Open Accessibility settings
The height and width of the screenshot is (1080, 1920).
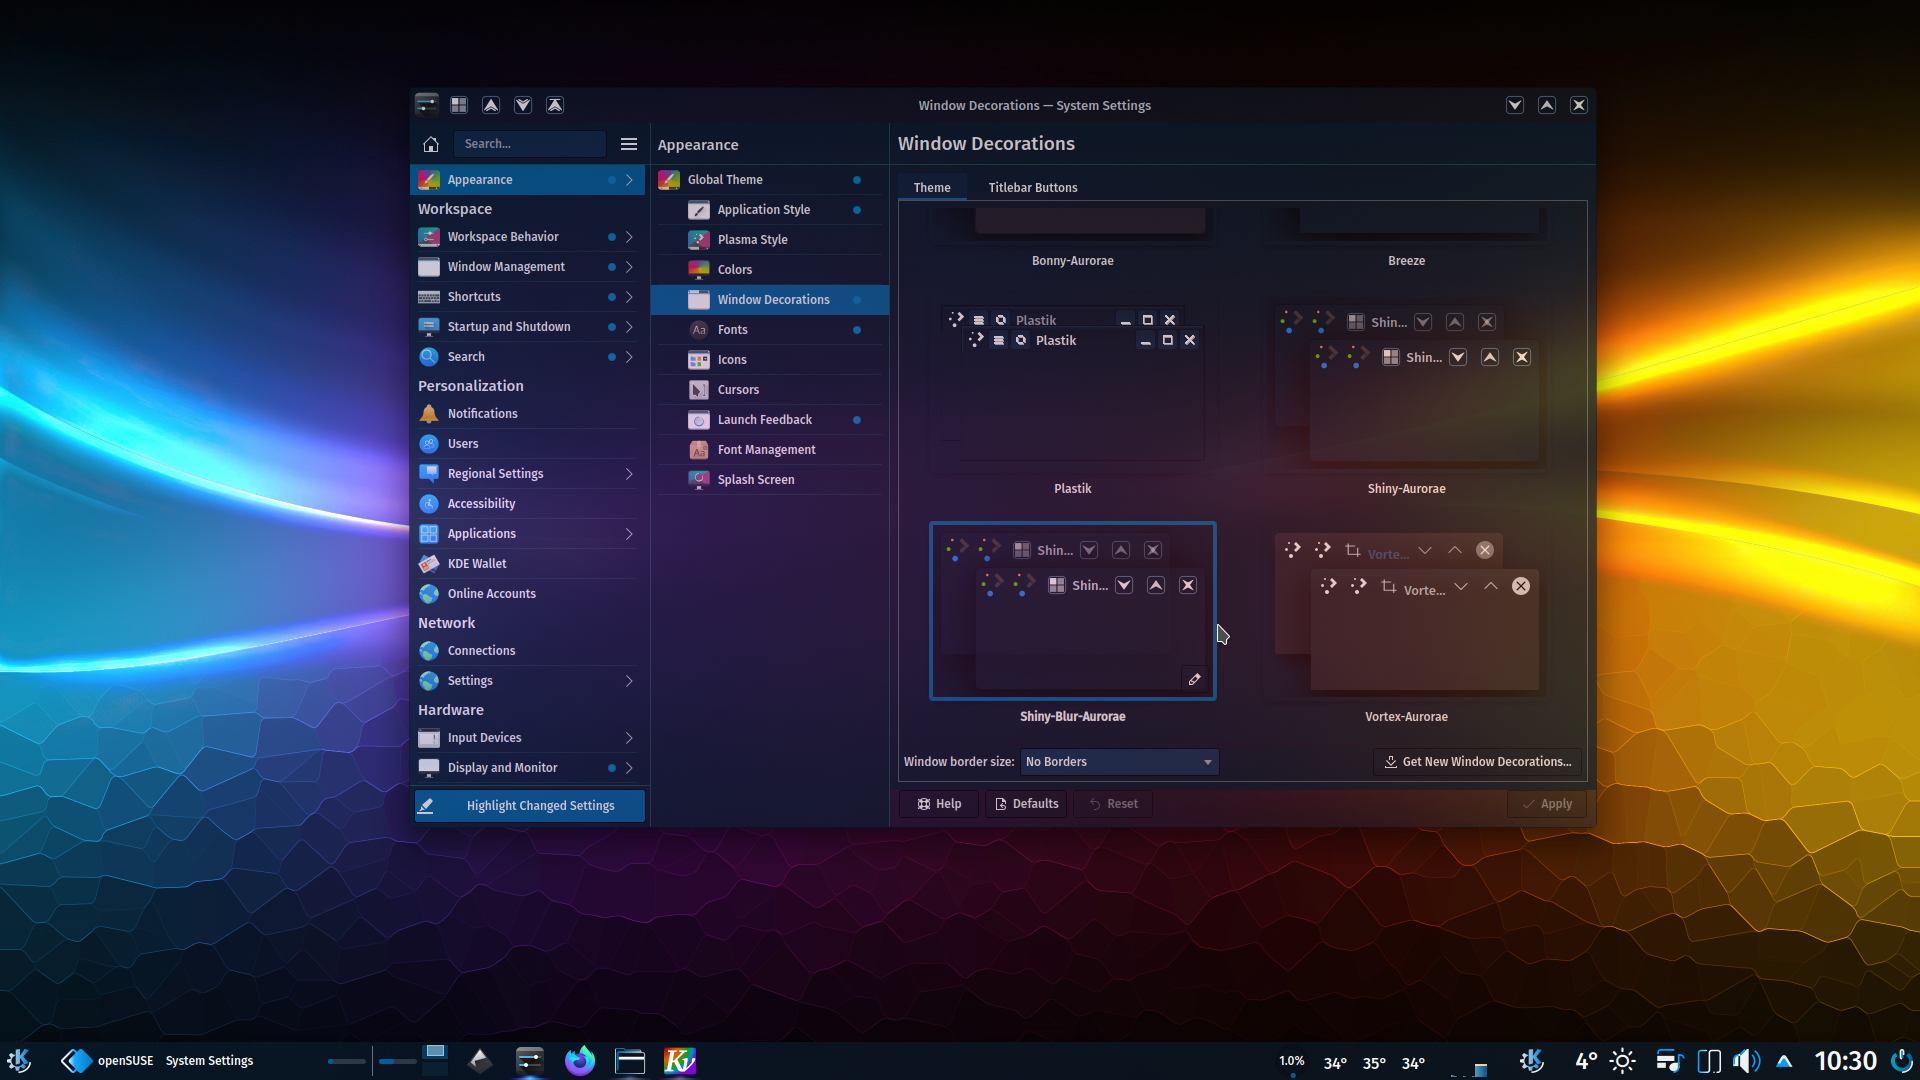(x=527, y=504)
